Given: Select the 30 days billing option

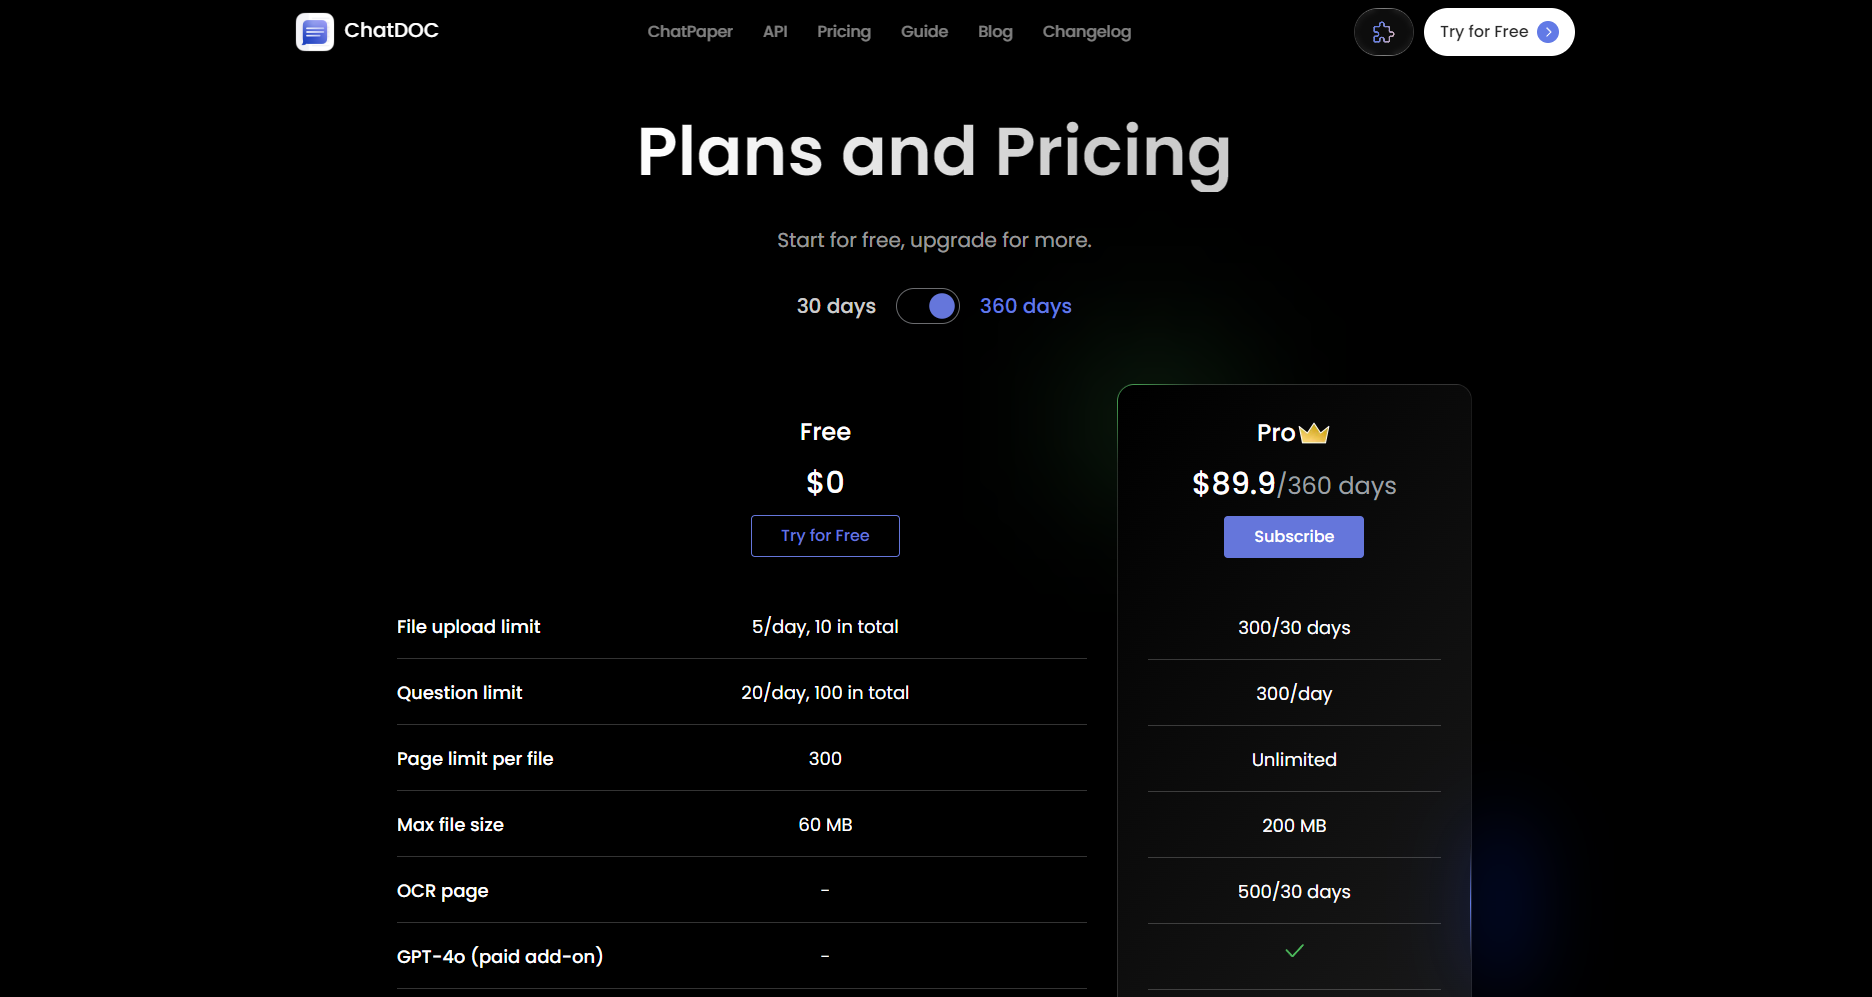Looking at the screenshot, I should coord(836,306).
